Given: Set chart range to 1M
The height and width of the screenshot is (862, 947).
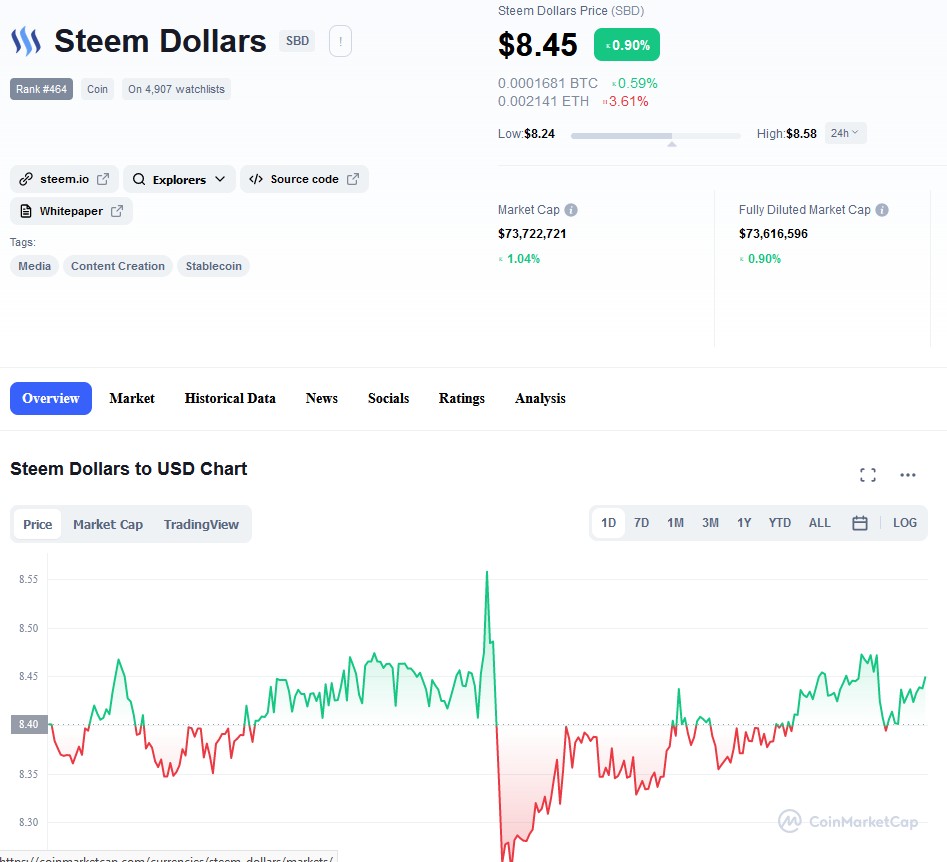Looking at the screenshot, I should 675,523.
